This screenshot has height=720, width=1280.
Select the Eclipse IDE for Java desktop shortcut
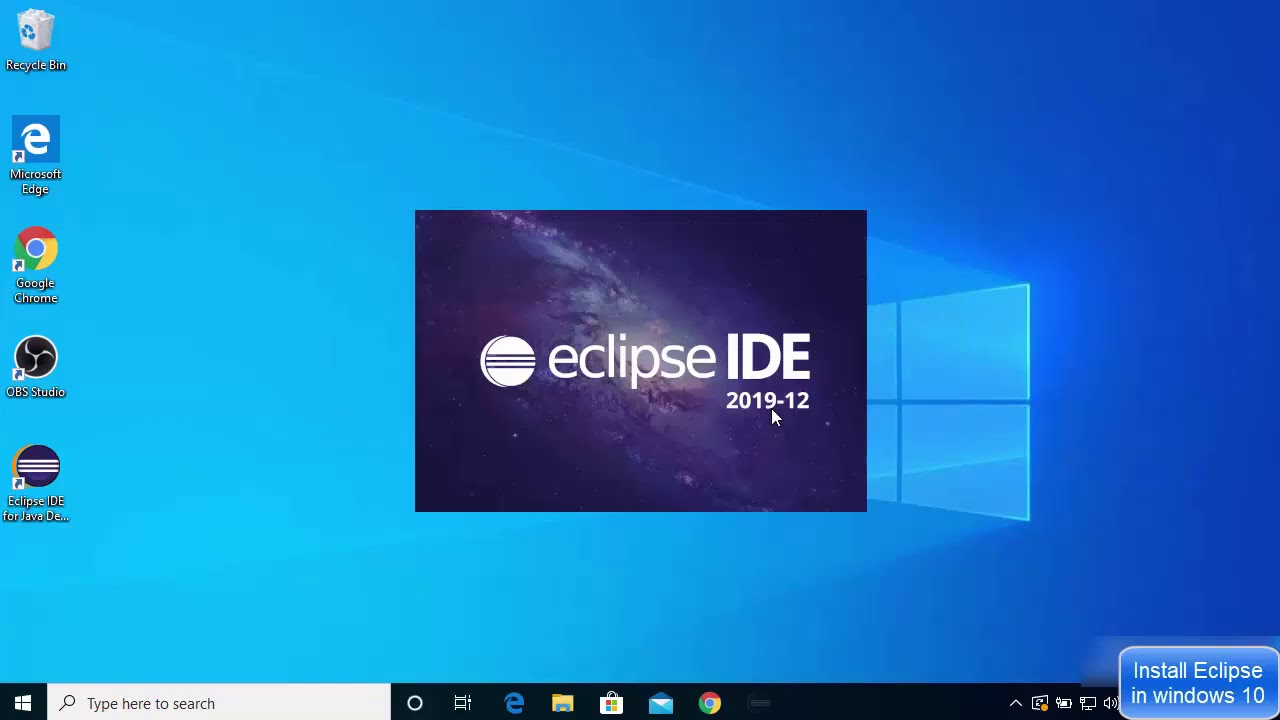coord(36,484)
